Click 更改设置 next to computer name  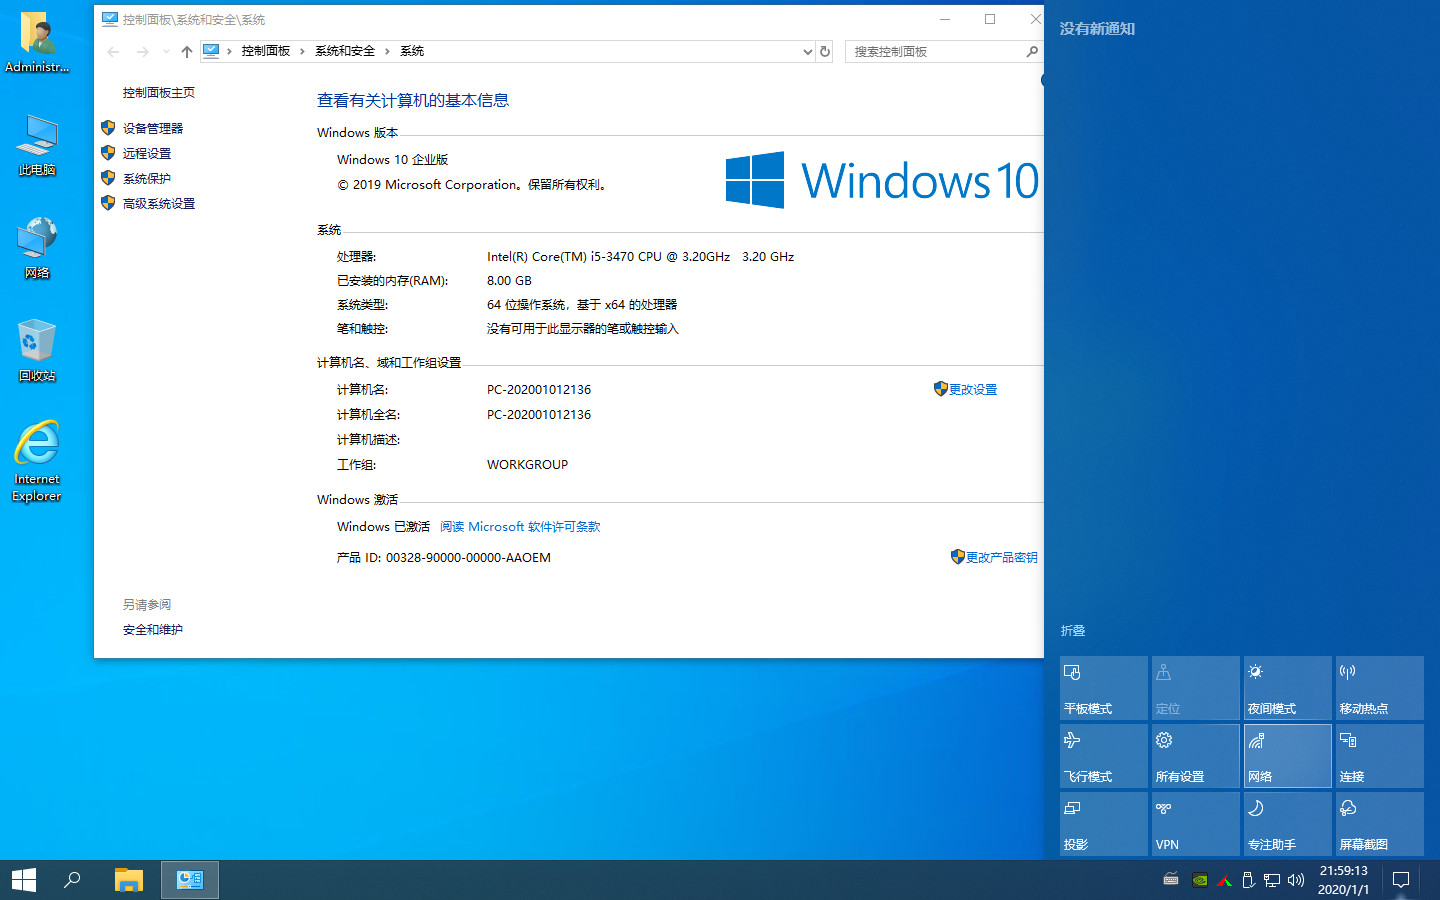(x=973, y=389)
